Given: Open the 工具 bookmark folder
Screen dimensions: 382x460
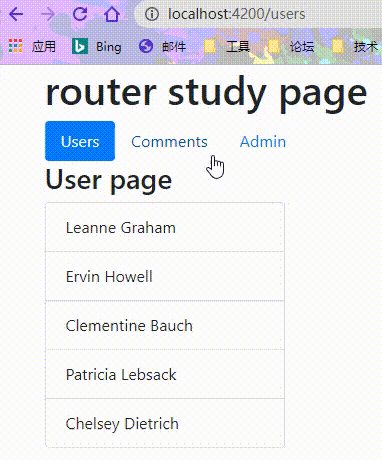Looking at the screenshot, I should coord(227,46).
